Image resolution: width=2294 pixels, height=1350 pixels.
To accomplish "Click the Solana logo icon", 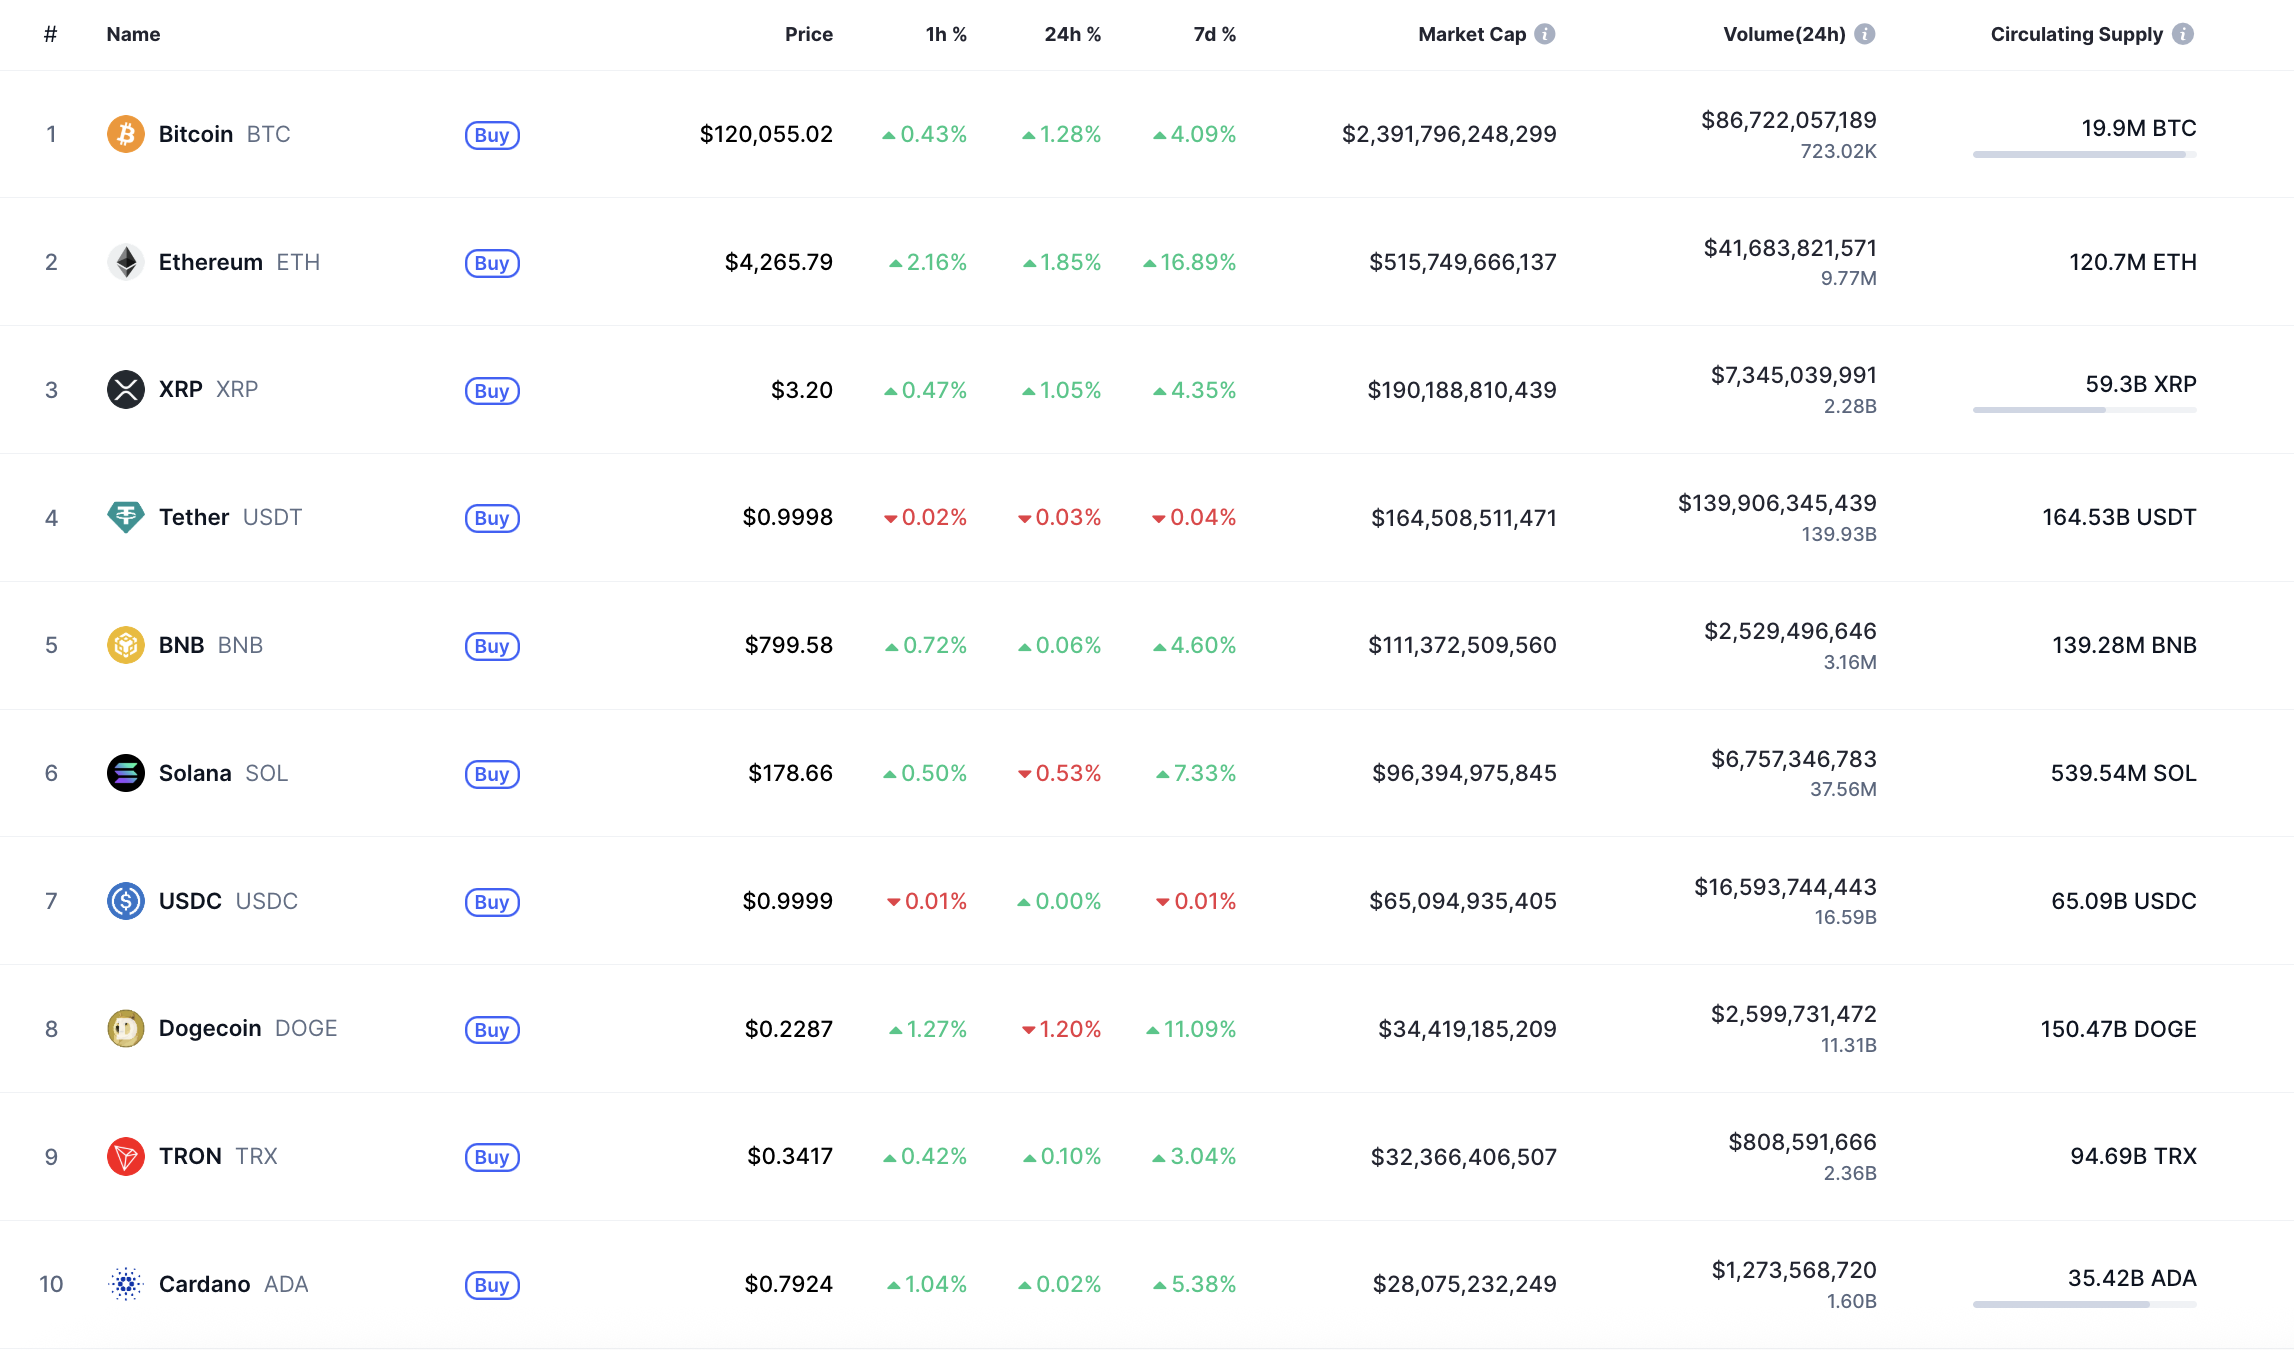I will point(126,773).
